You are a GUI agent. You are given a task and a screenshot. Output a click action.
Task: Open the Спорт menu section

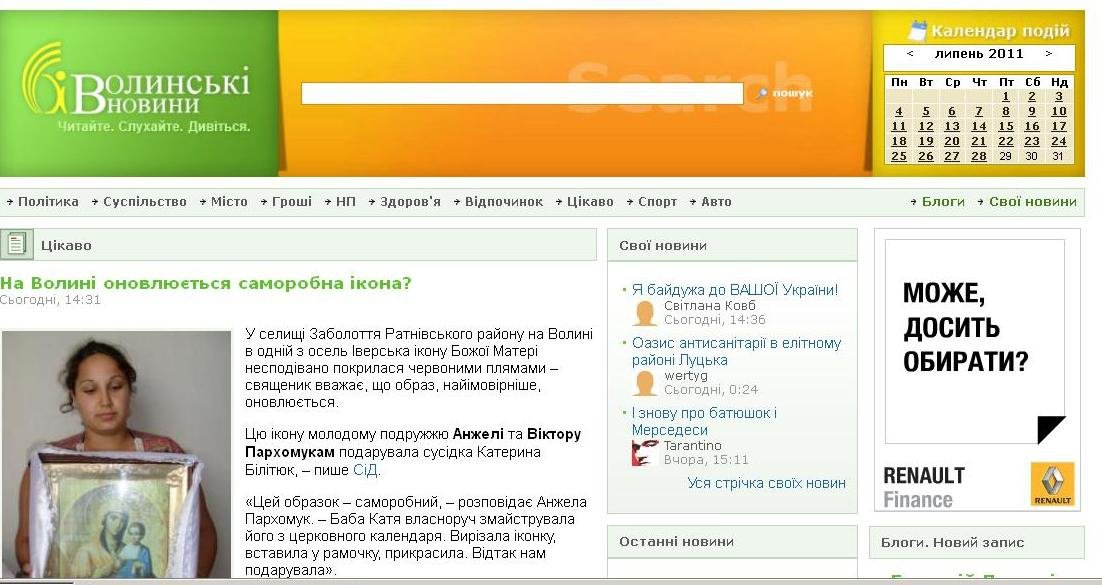pyautogui.click(x=657, y=202)
